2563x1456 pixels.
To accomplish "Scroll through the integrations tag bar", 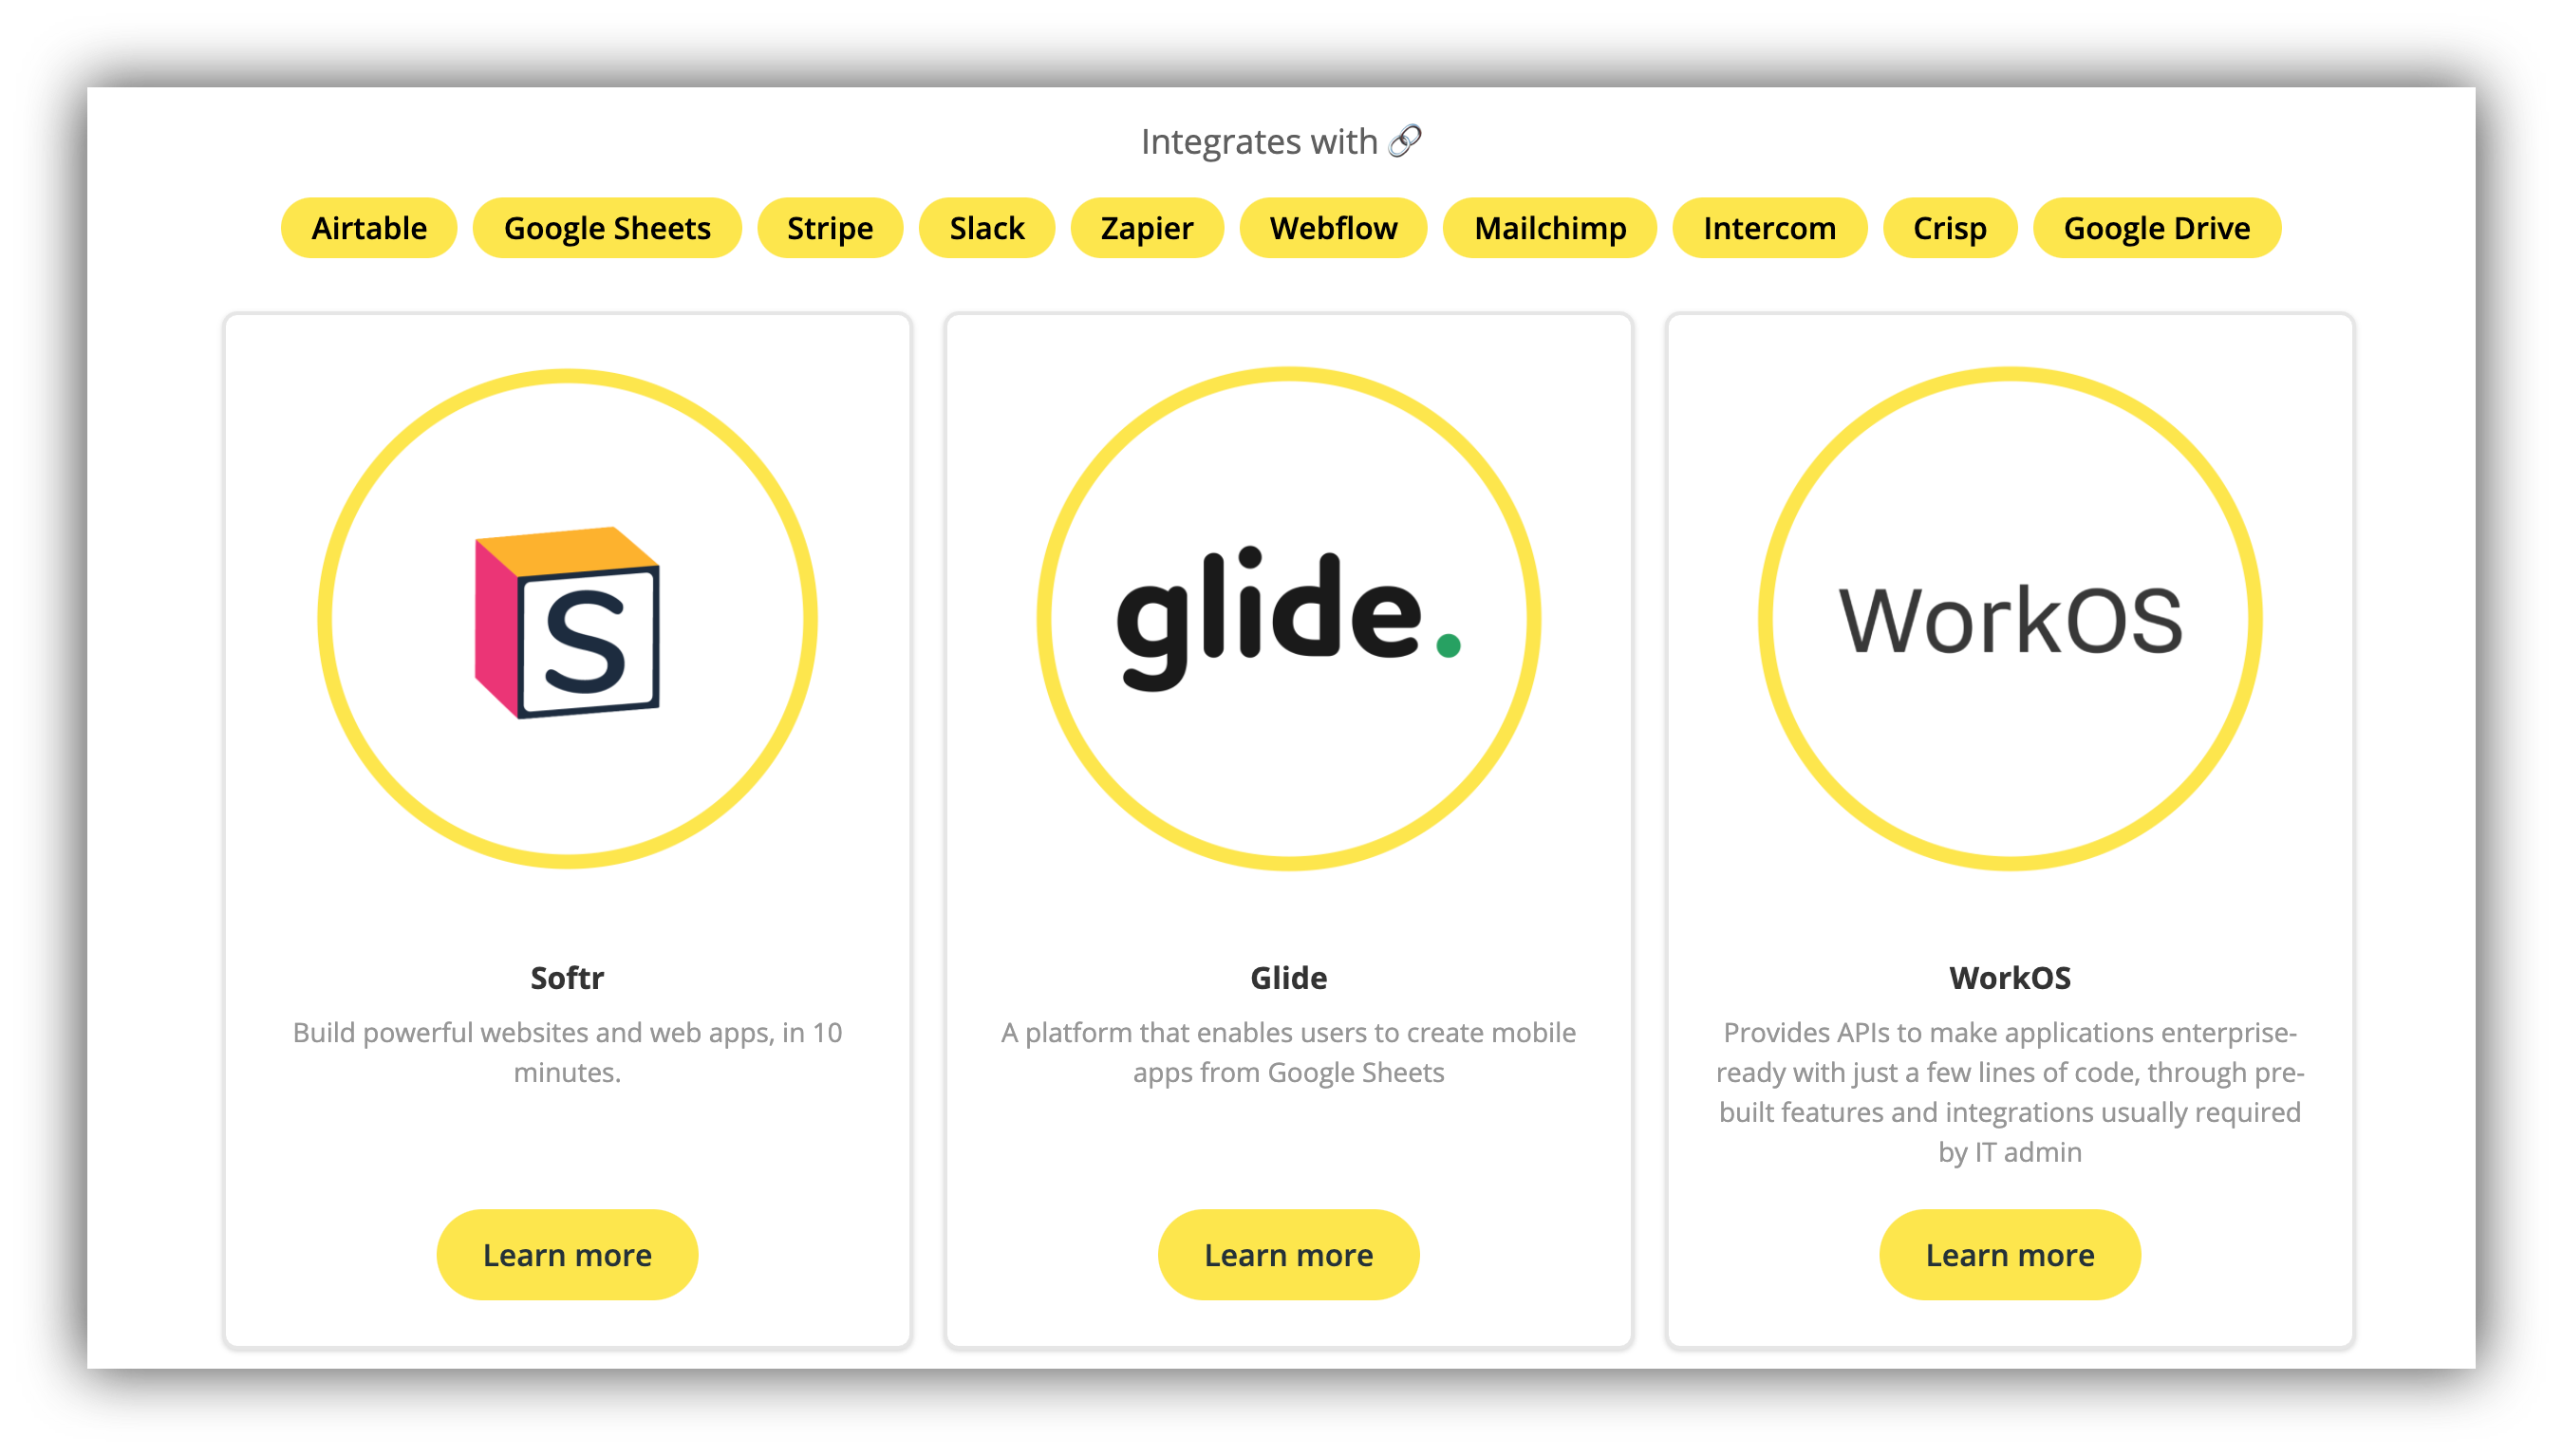I will [x=1280, y=227].
